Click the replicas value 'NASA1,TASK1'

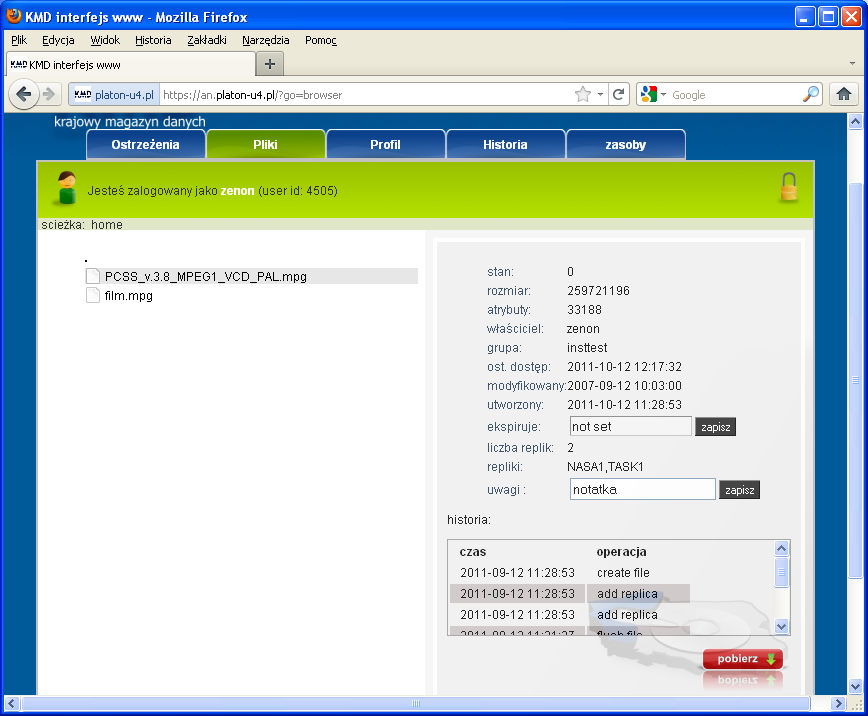point(605,467)
